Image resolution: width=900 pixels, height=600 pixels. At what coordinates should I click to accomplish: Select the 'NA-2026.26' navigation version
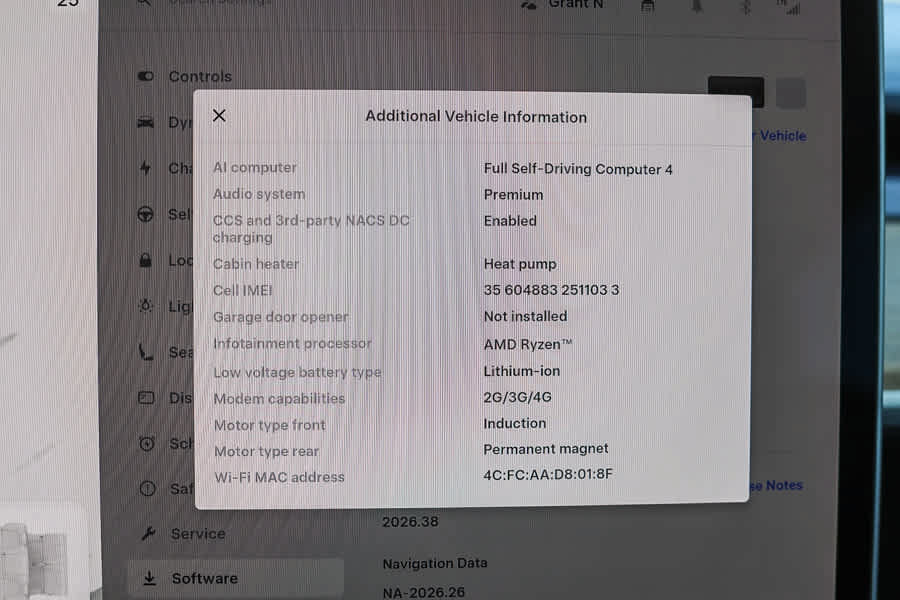[424, 592]
